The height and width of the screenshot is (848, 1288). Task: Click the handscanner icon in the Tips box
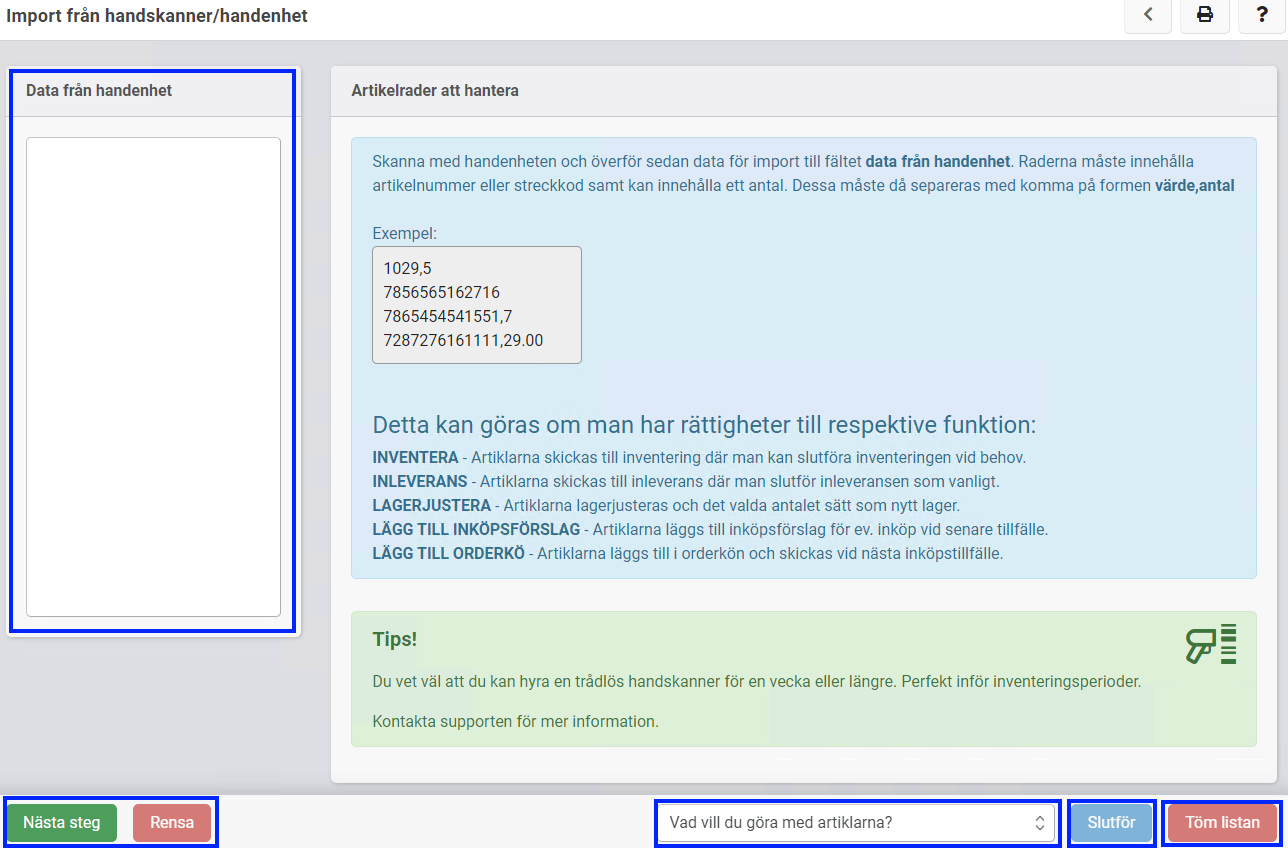pos(1211,644)
